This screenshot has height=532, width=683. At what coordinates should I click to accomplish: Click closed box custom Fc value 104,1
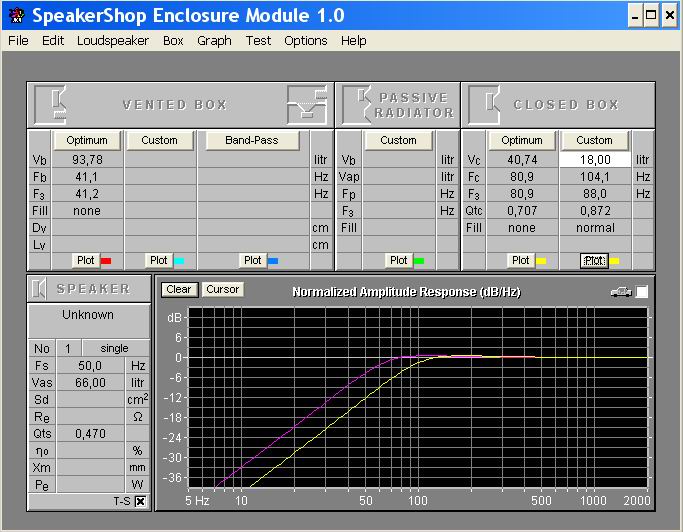pyautogui.click(x=595, y=176)
